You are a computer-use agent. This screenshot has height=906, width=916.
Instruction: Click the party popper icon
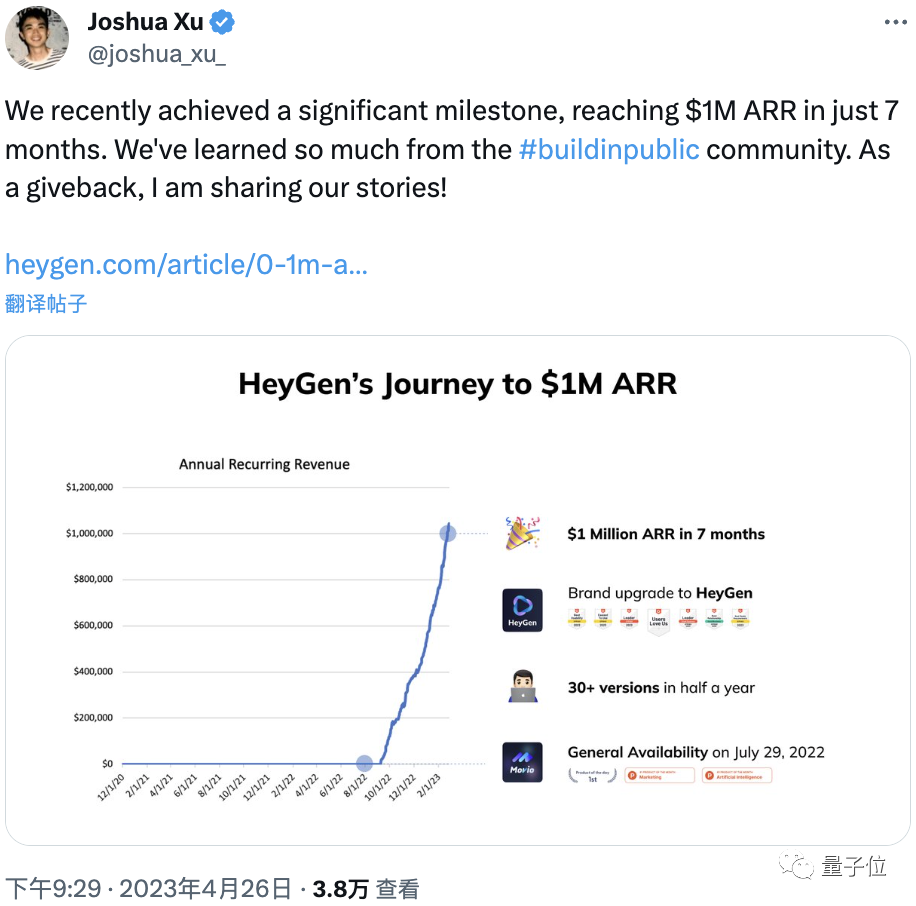[x=522, y=533]
